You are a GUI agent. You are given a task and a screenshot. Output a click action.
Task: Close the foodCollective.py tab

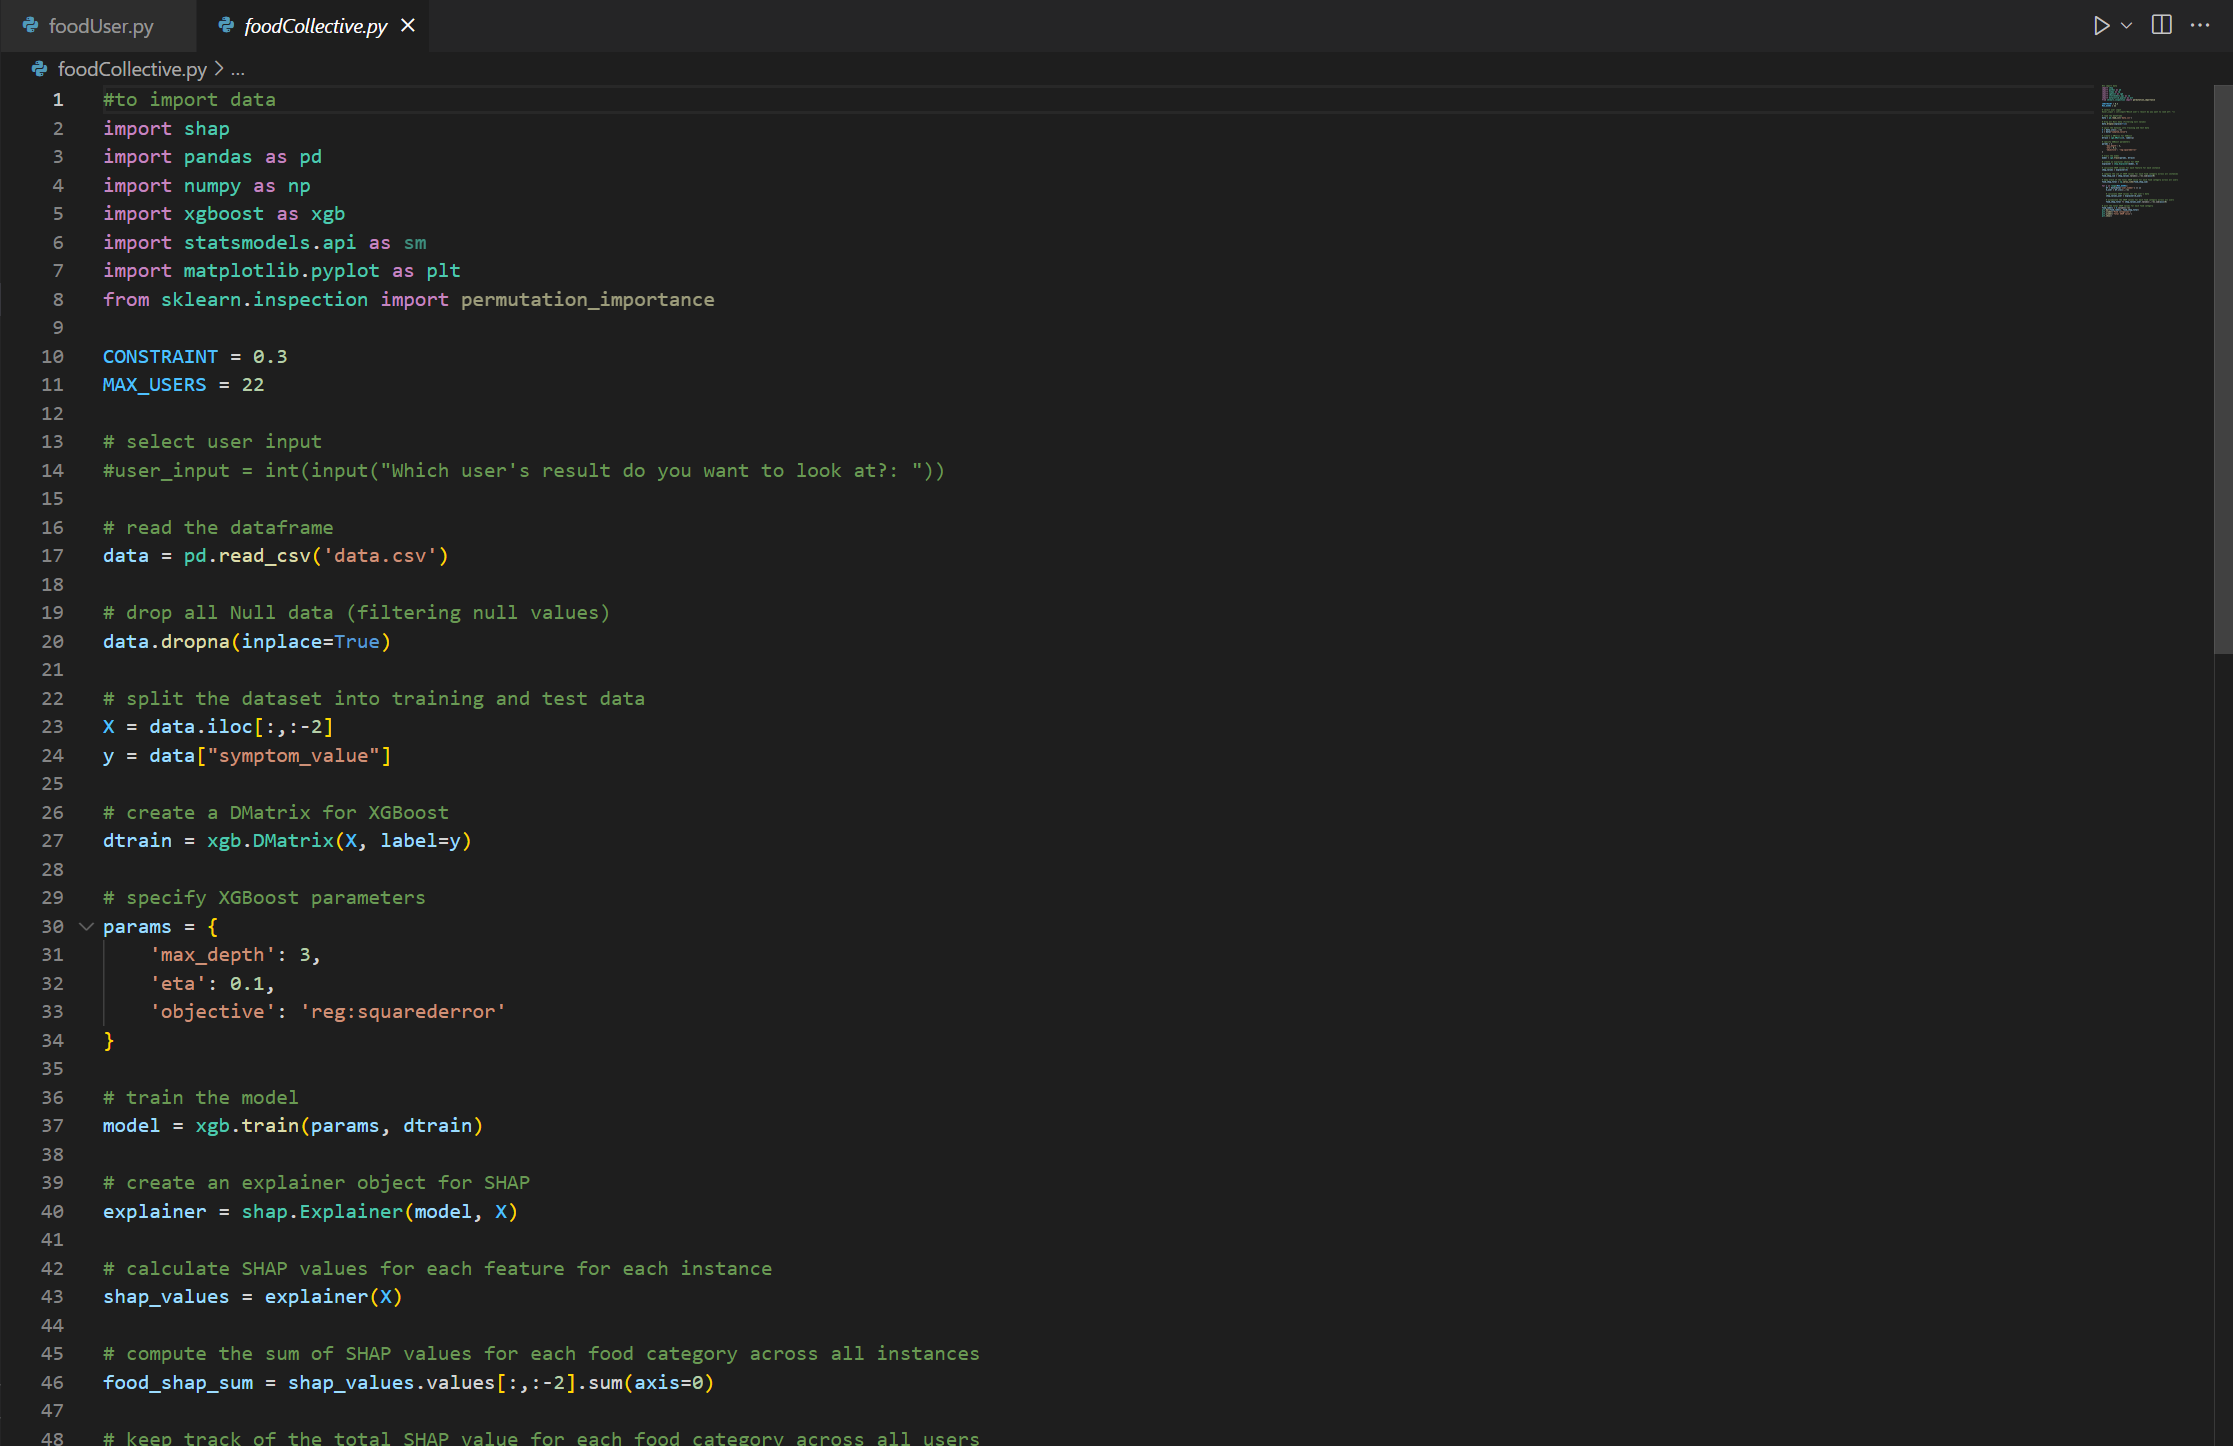point(408,26)
